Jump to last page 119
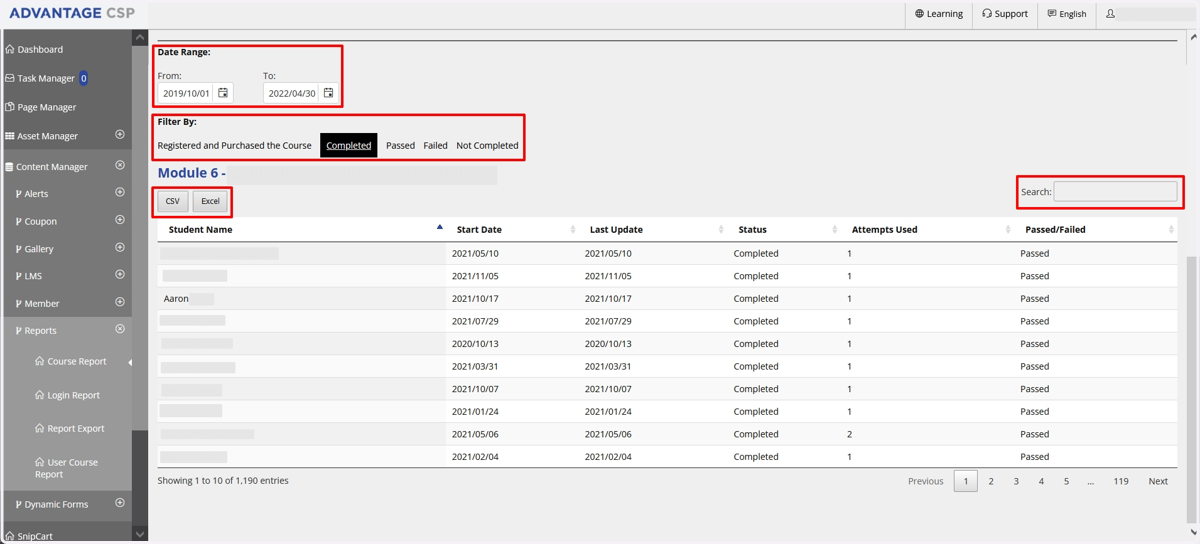This screenshot has height=544, width=1200. tap(1121, 481)
